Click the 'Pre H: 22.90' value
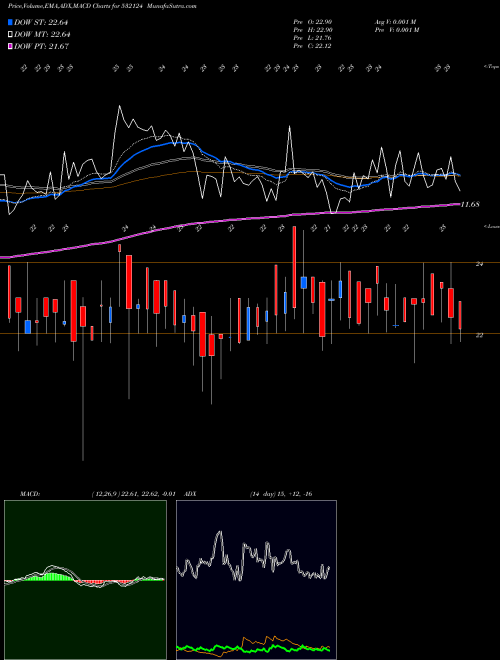This screenshot has width=500, height=660. pos(313,30)
